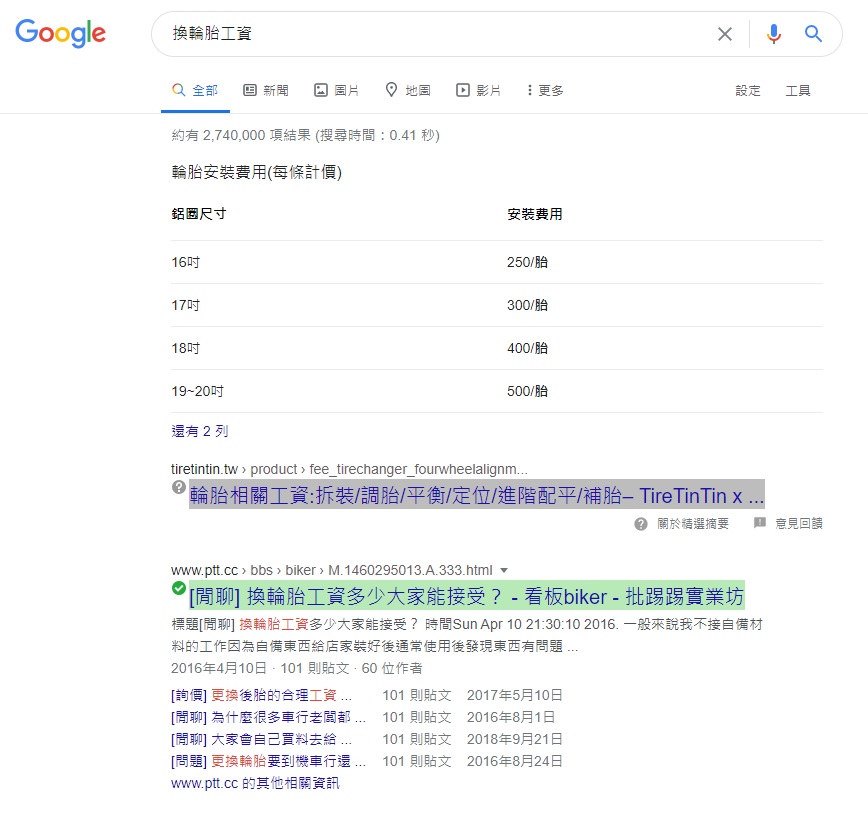Click the feedback flag icon beside 意見回饋
Image resolution: width=868 pixels, height=814 pixels.
(760, 523)
